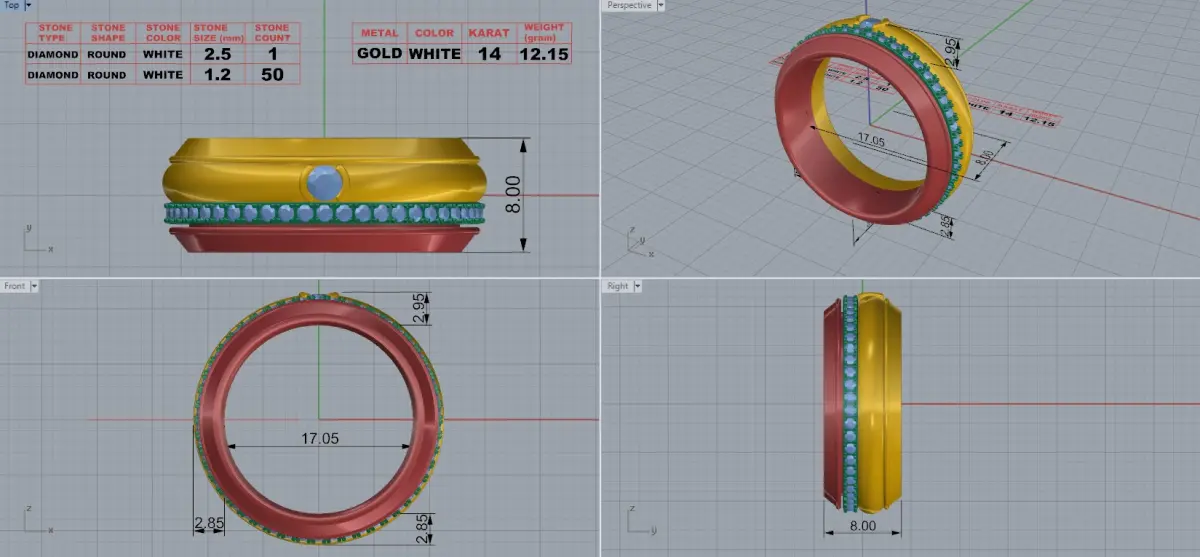Open the Perspective viewport dropdown arrow
The image size is (1200, 557).
pyautogui.click(x=660, y=5)
